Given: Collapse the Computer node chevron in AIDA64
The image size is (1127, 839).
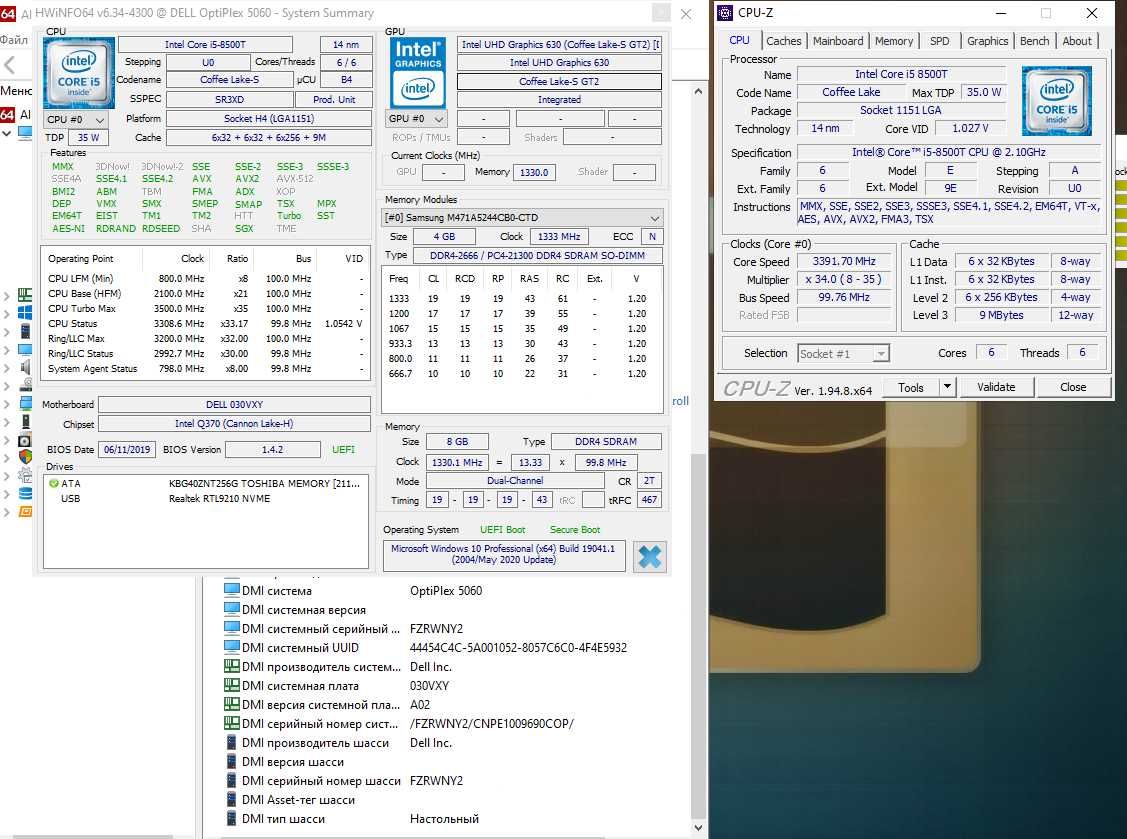Looking at the screenshot, I should click(x=6, y=133).
